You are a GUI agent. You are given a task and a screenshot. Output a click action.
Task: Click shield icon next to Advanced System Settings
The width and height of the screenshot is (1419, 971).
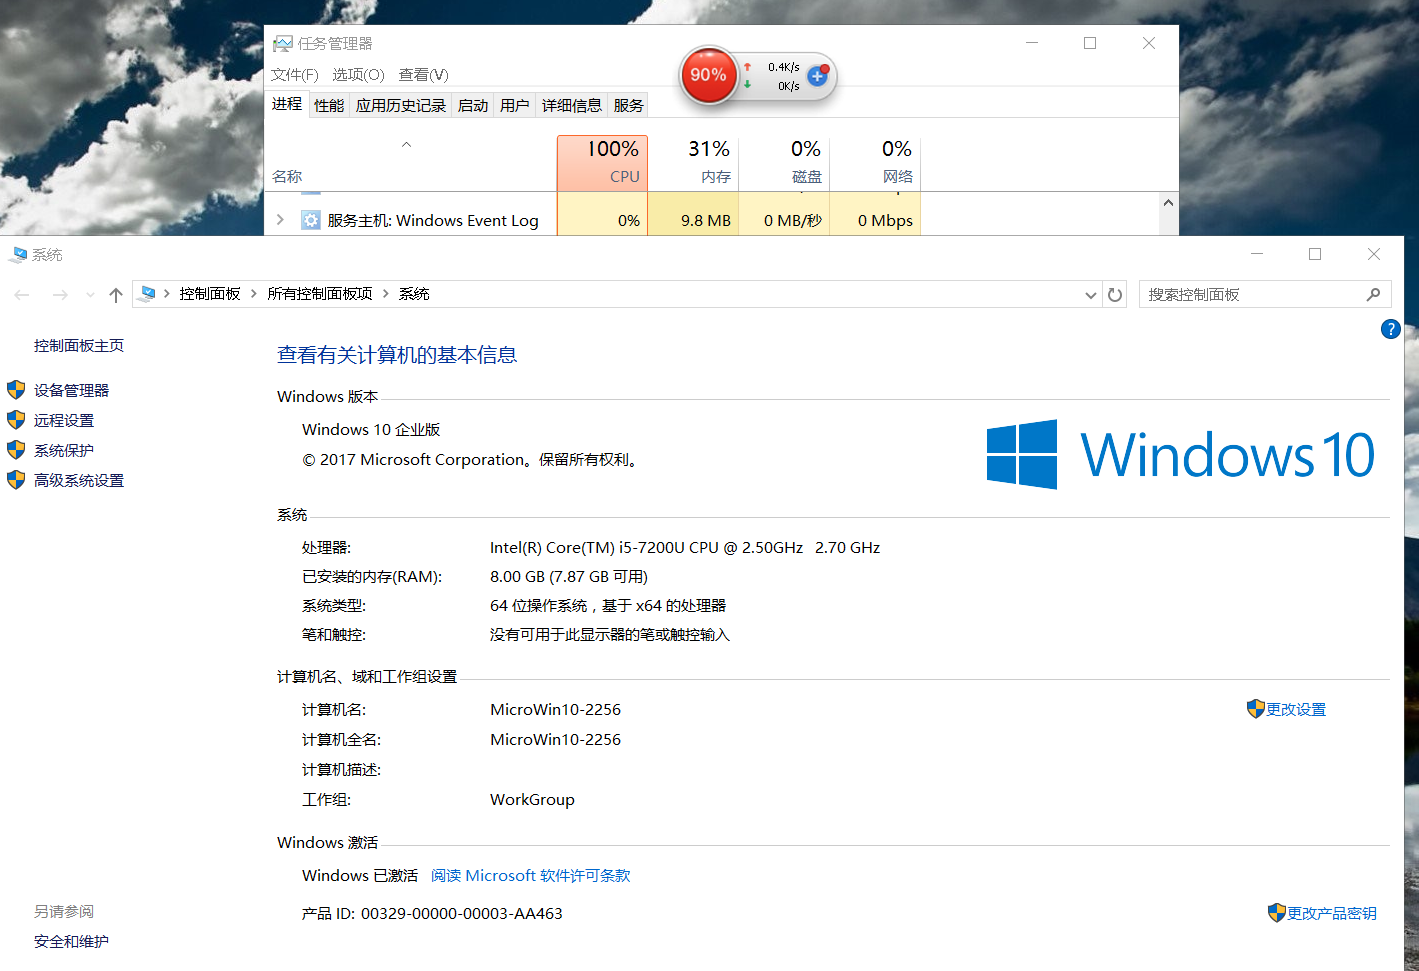[x=16, y=480]
